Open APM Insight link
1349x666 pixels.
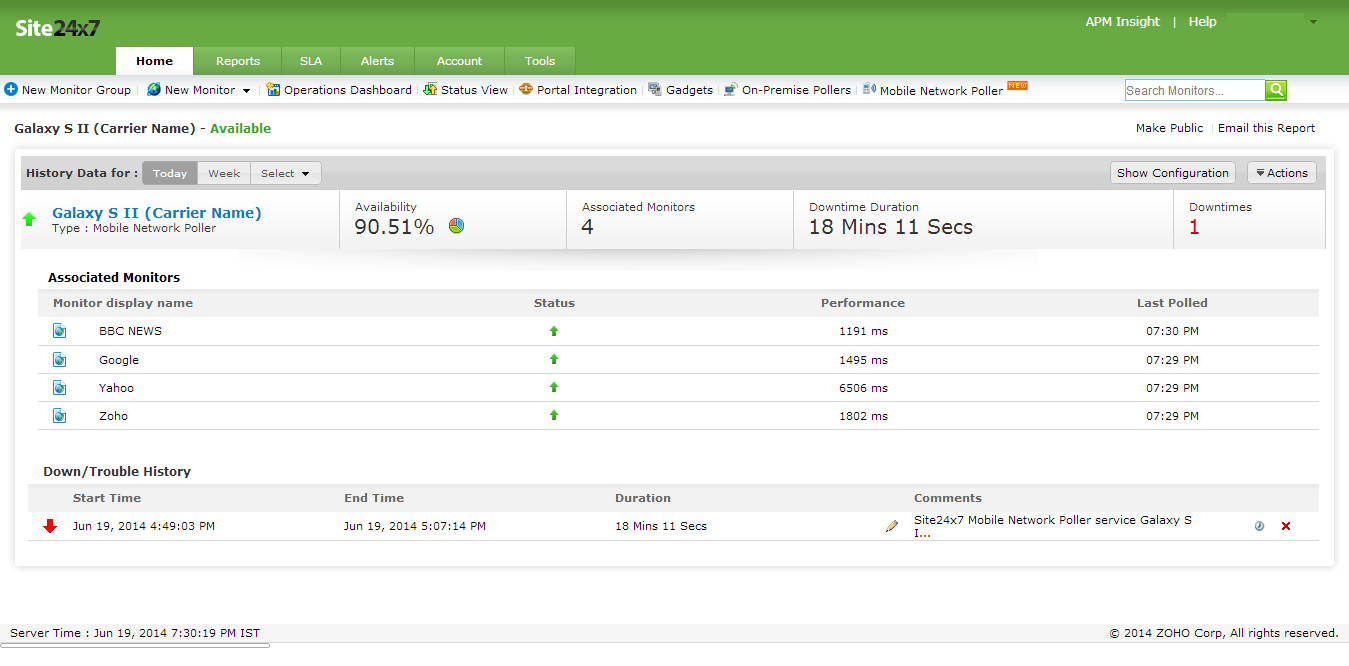1123,22
